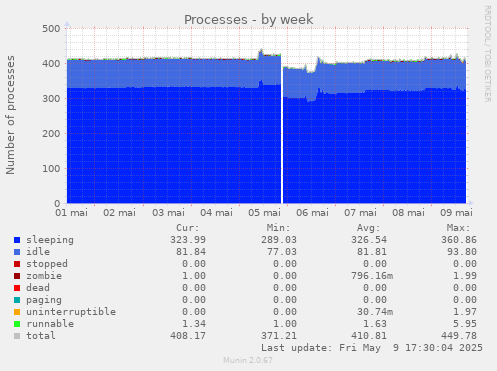The width and height of the screenshot is (497, 371).
Task: Click the 'paging' legend label
Action: 44,300
